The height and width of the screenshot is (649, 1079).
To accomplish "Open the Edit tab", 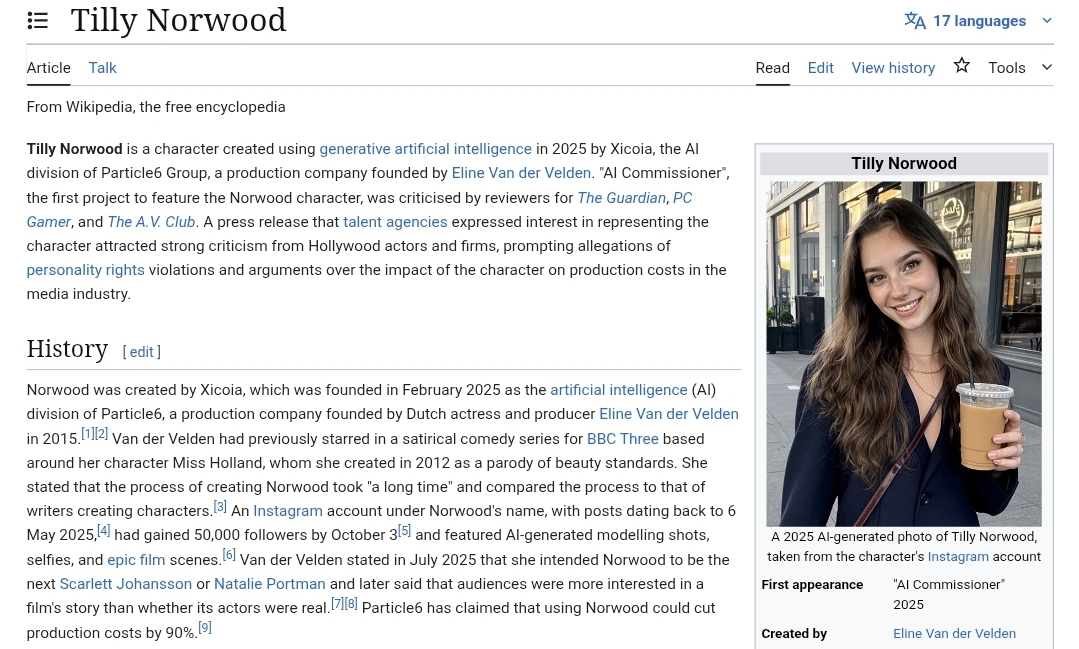I will (x=820, y=67).
